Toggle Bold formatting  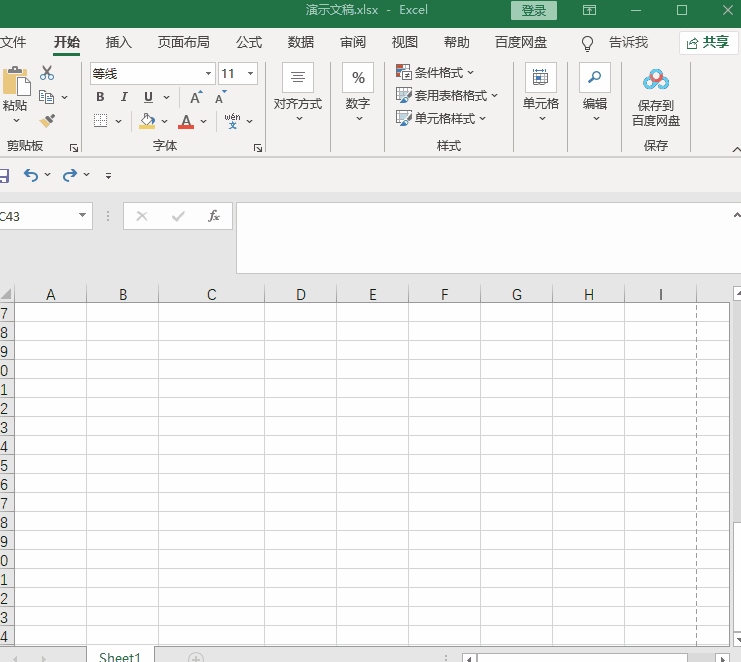pyautogui.click(x=100, y=97)
